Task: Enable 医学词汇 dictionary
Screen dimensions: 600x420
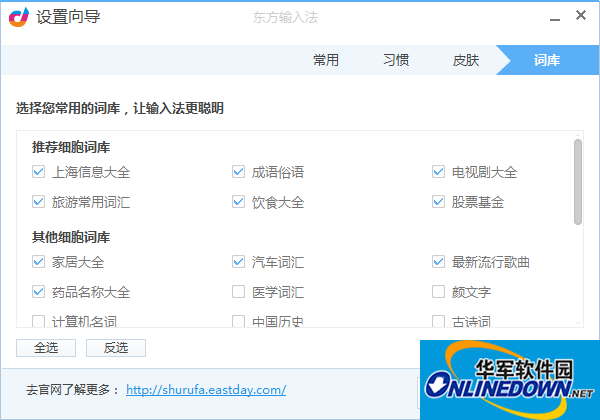Action: coord(238,292)
